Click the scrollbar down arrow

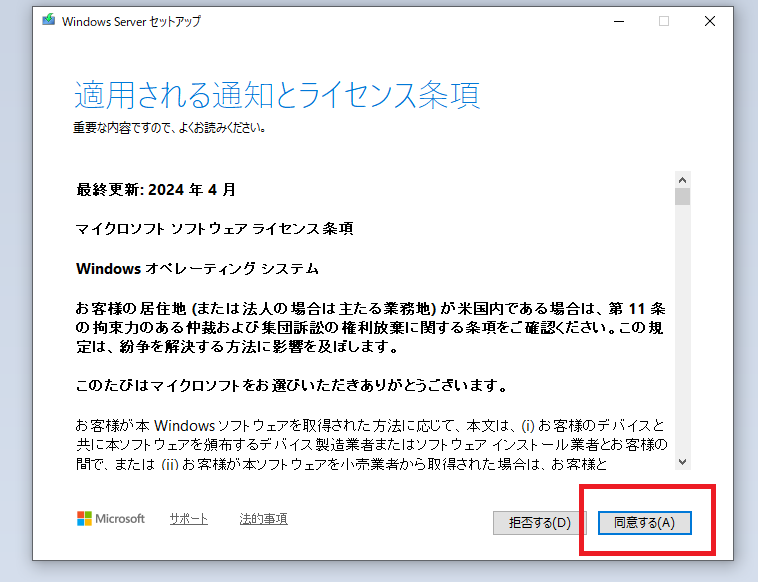pos(683,461)
